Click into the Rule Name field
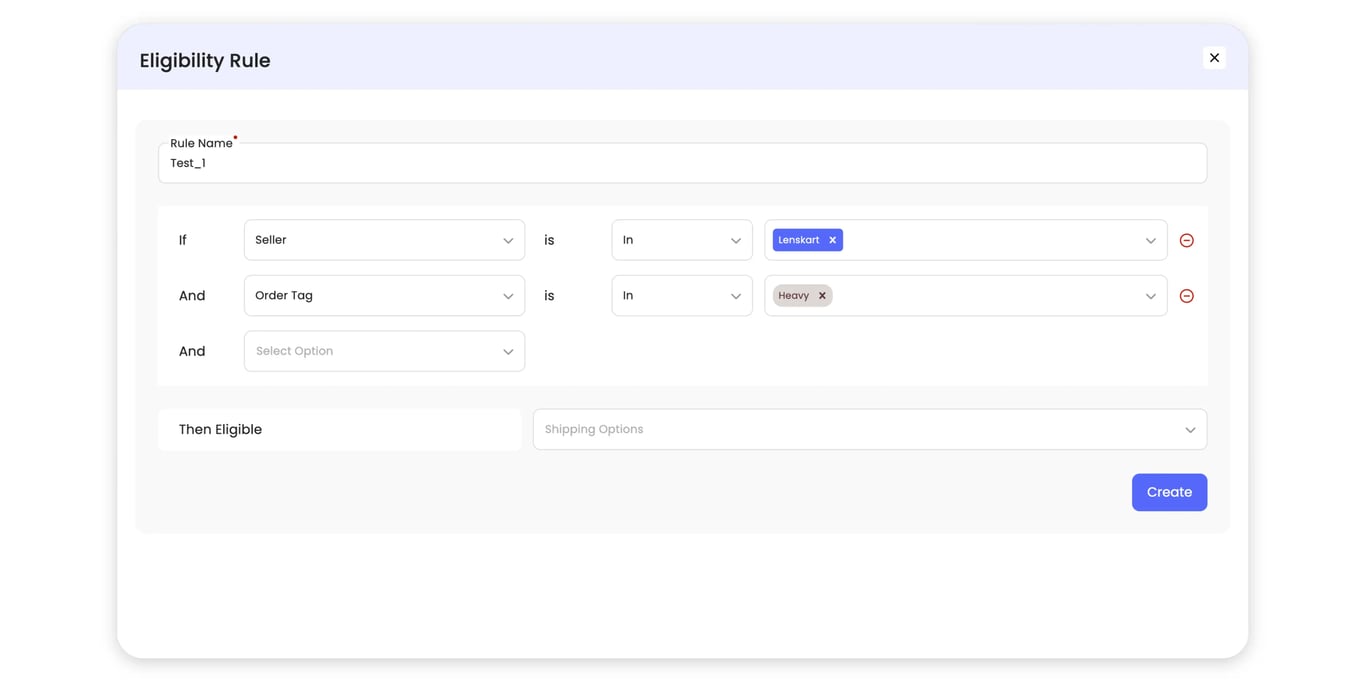Image resolution: width=1366 pixels, height=682 pixels. point(683,162)
